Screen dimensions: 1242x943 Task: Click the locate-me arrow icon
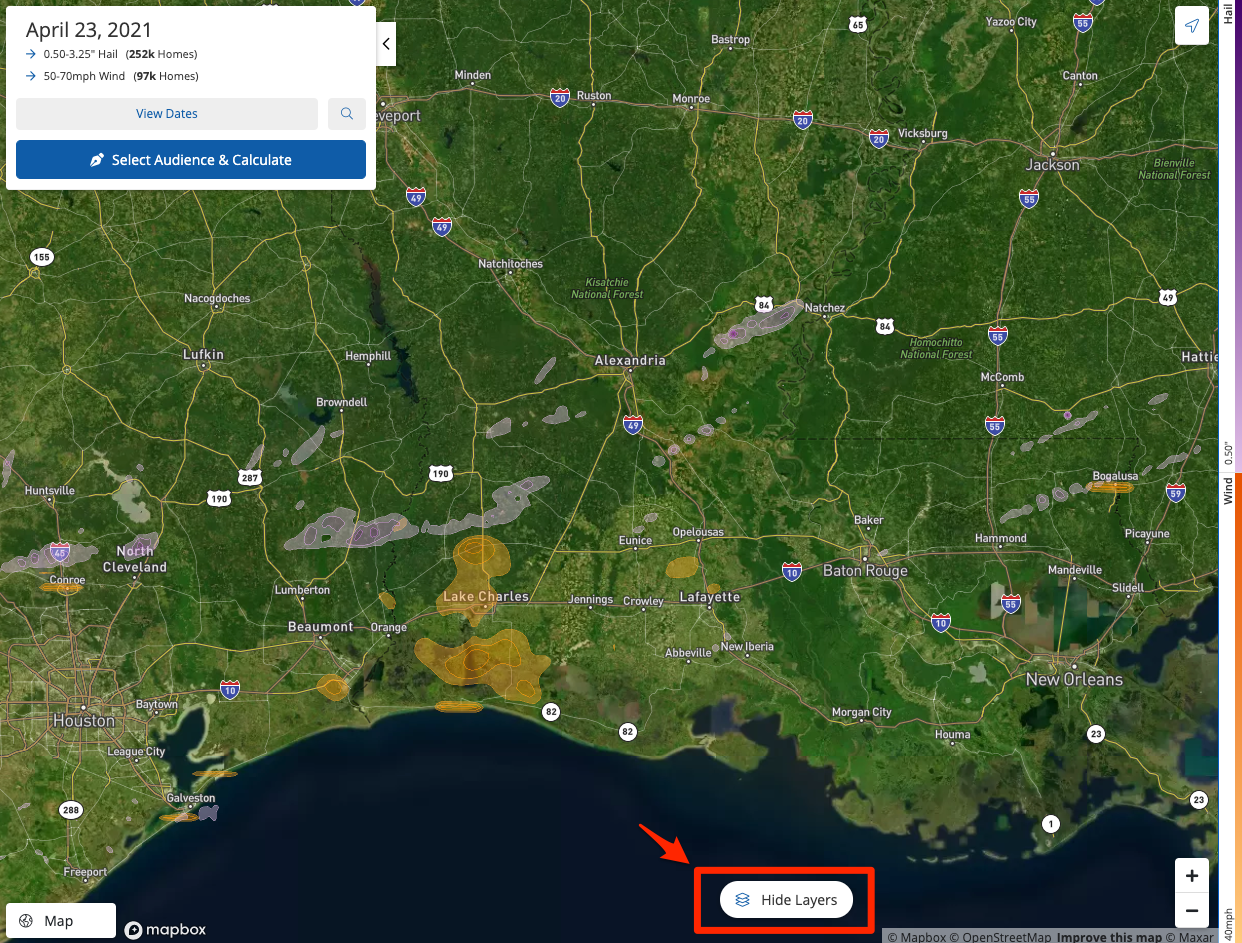[x=1191, y=27]
